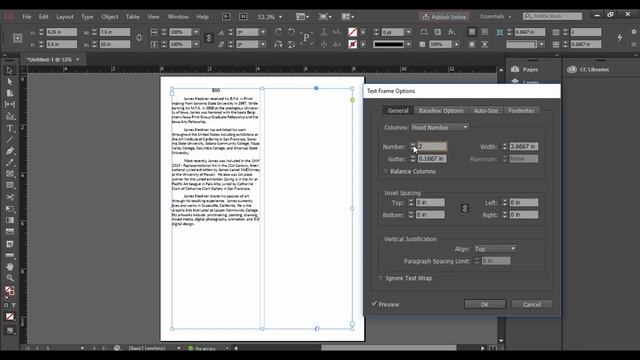Viewport: 640px width, 360px height.
Task: Select the Page tool
Action: (x=9, y=93)
